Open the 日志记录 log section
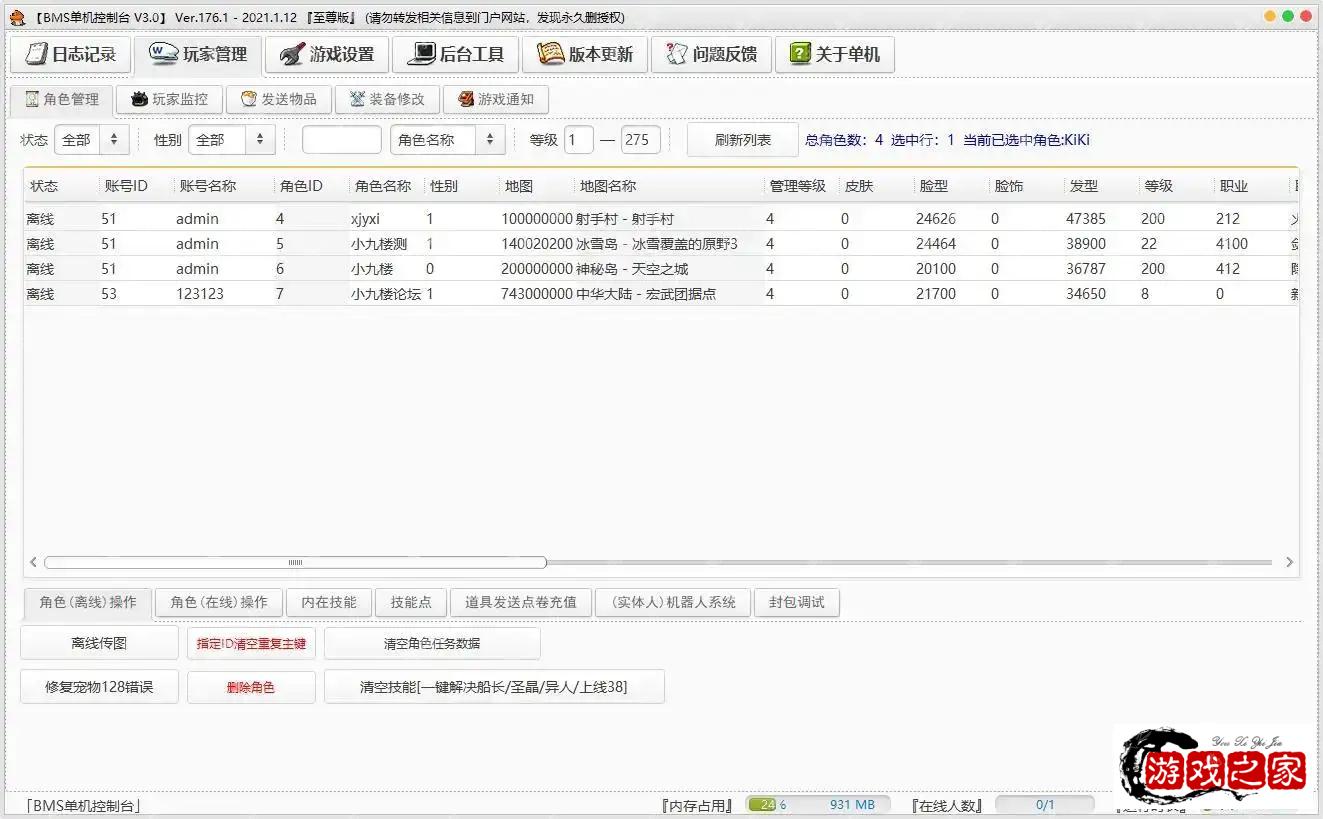 (71, 55)
